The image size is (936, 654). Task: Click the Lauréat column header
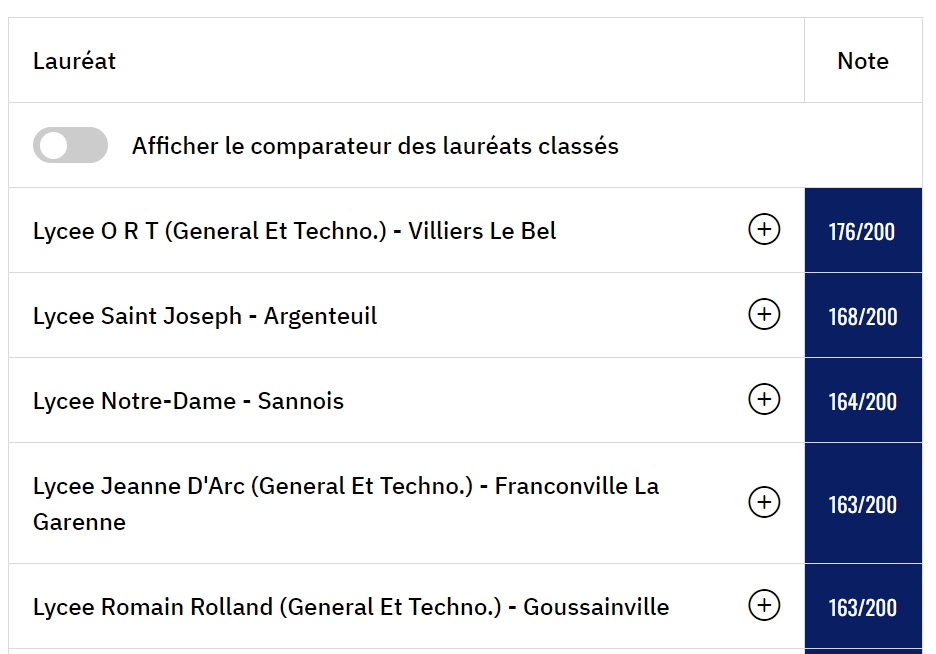[x=75, y=61]
